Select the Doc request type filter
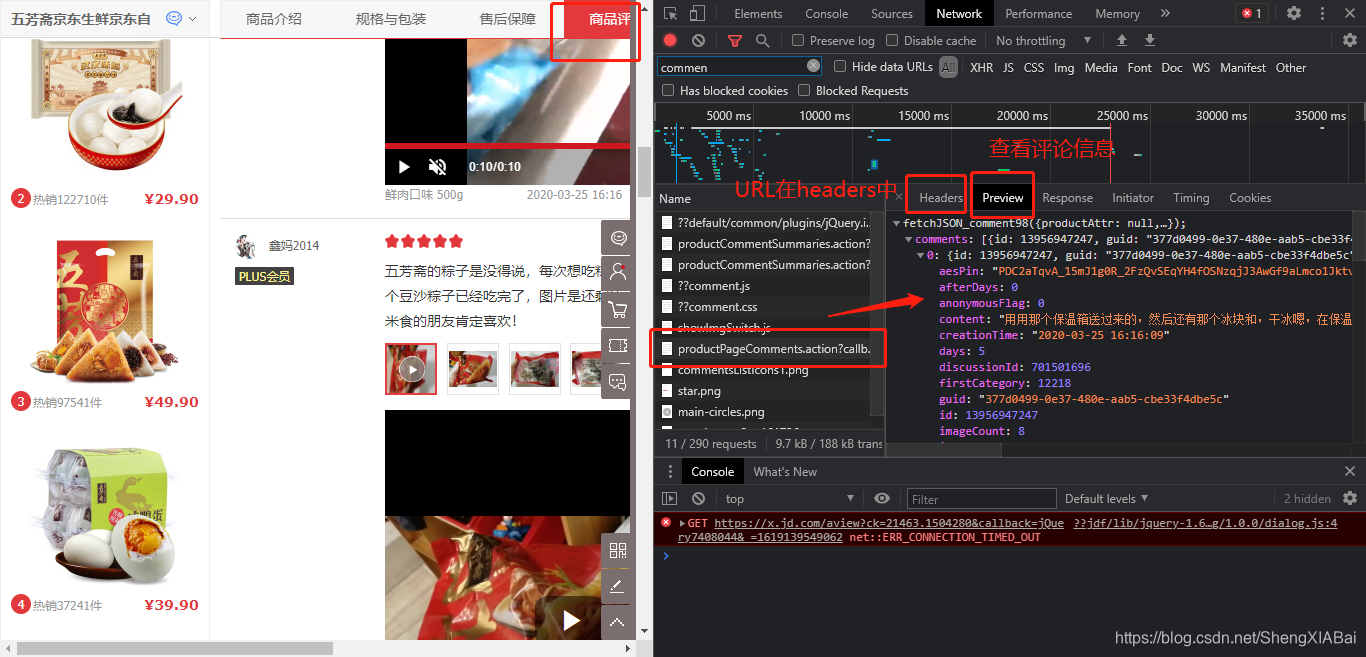 pos(1172,67)
